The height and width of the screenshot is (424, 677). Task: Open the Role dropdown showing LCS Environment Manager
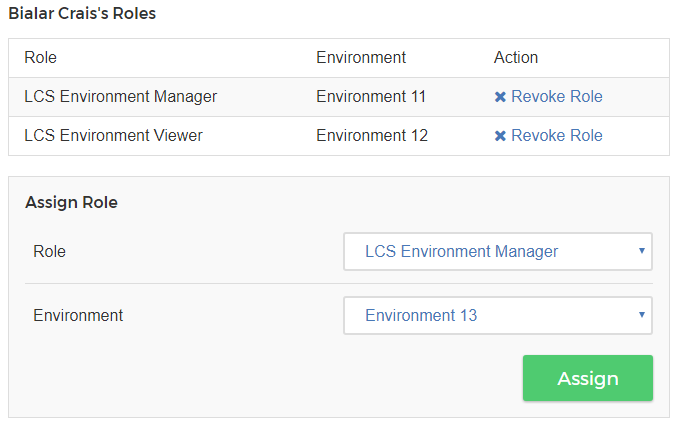point(498,252)
